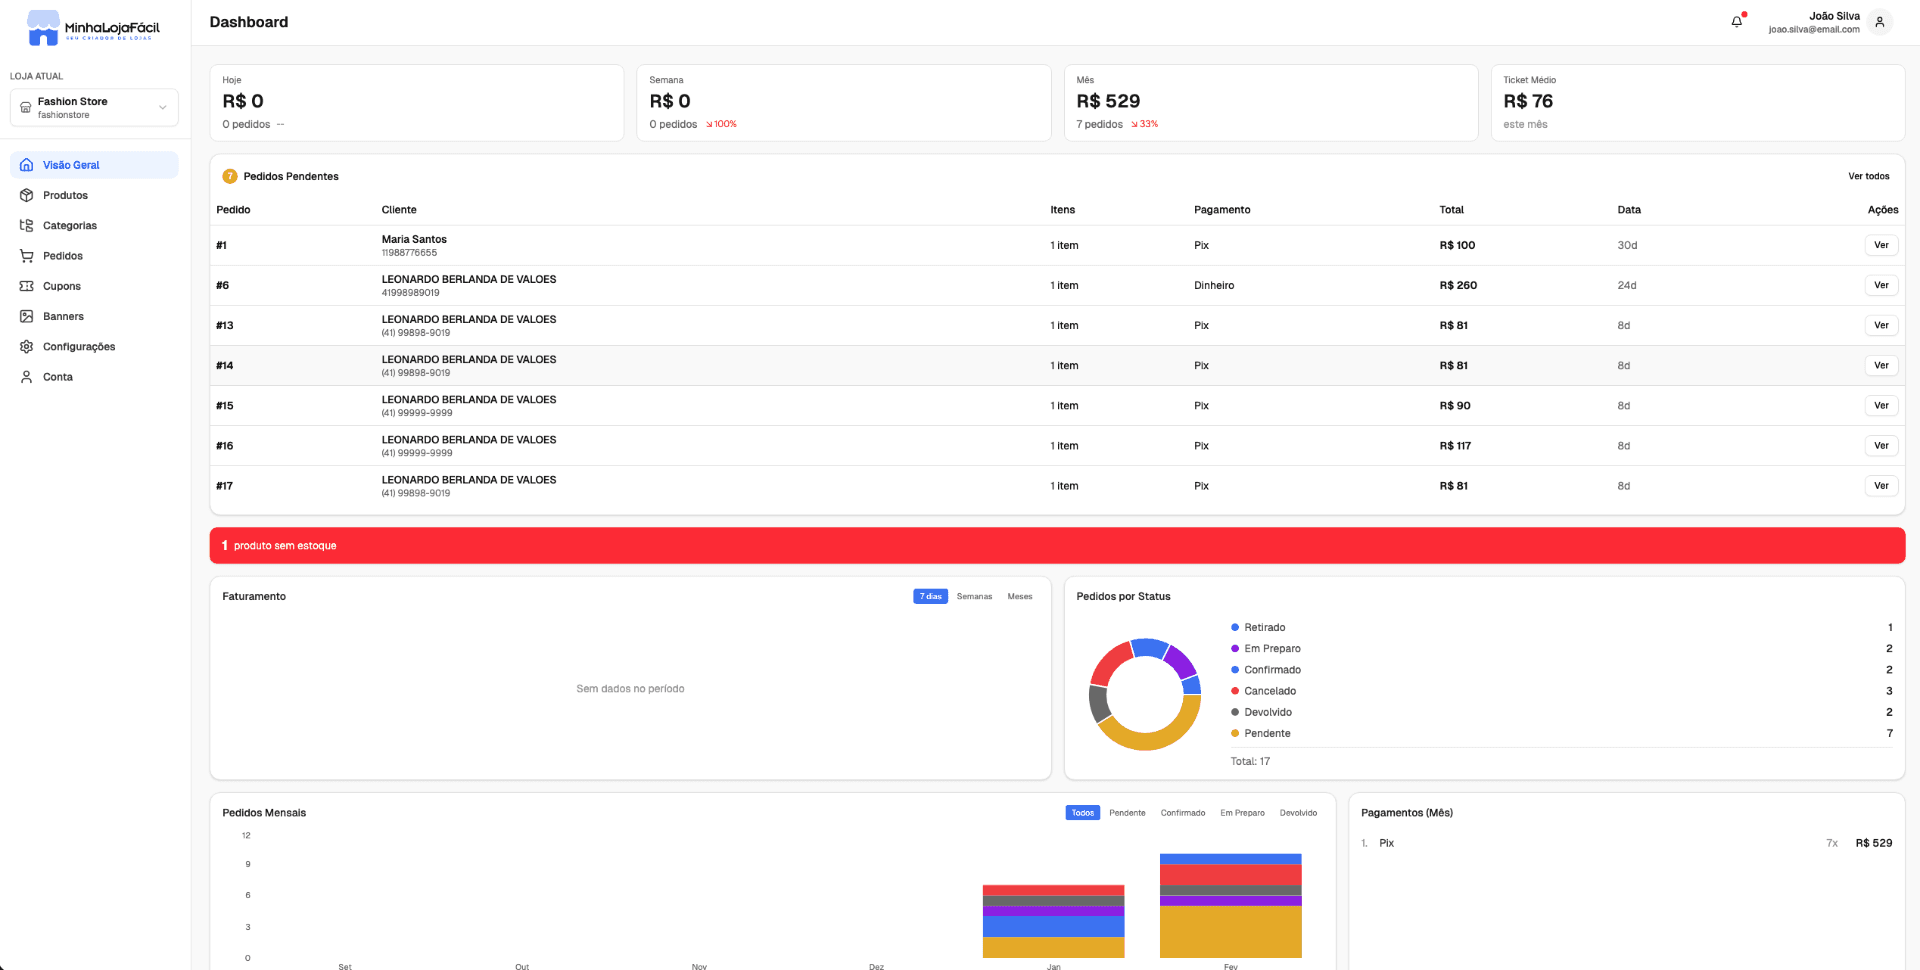The image size is (1920, 970).
Task: Click Ver todos pending orders
Action: [1868, 176]
